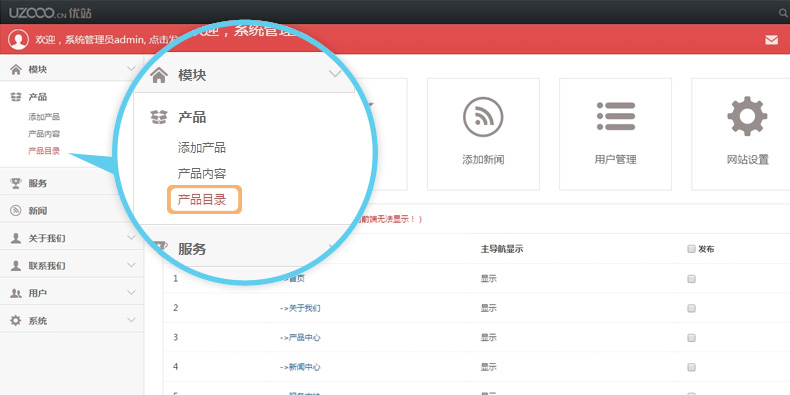Click the gear icon beside 系统 in sidebar
Image resolution: width=790 pixels, height=395 pixels.
tap(16, 320)
